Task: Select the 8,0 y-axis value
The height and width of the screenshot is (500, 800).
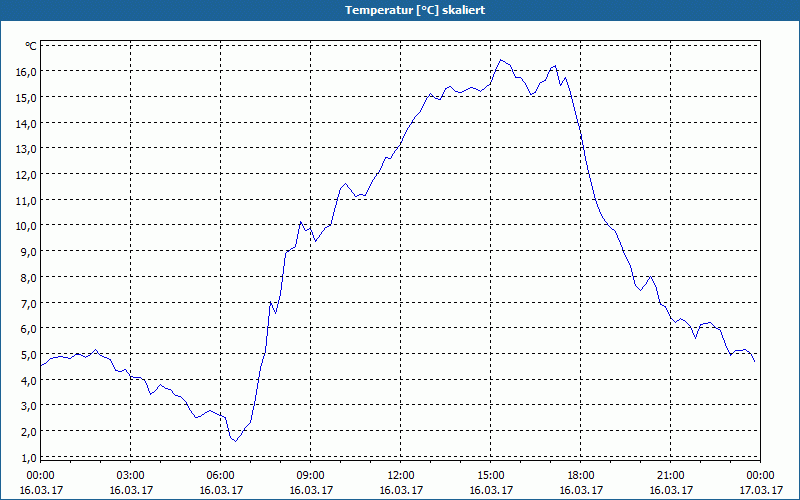Action: [x=29, y=278]
